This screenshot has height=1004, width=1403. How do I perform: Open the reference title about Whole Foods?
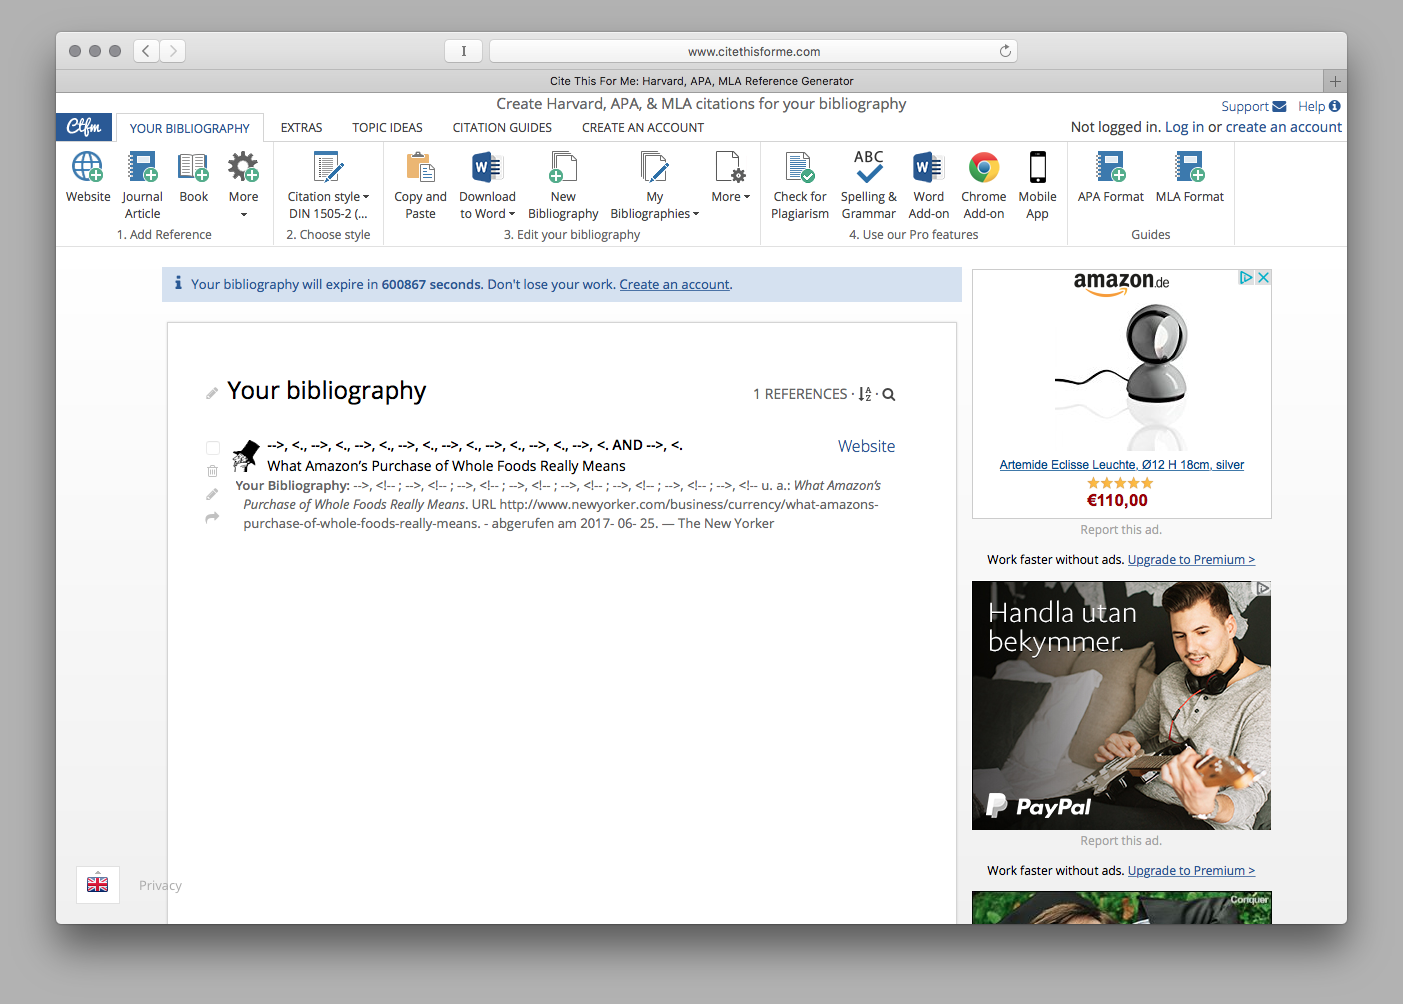pyautogui.click(x=446, y=466)
